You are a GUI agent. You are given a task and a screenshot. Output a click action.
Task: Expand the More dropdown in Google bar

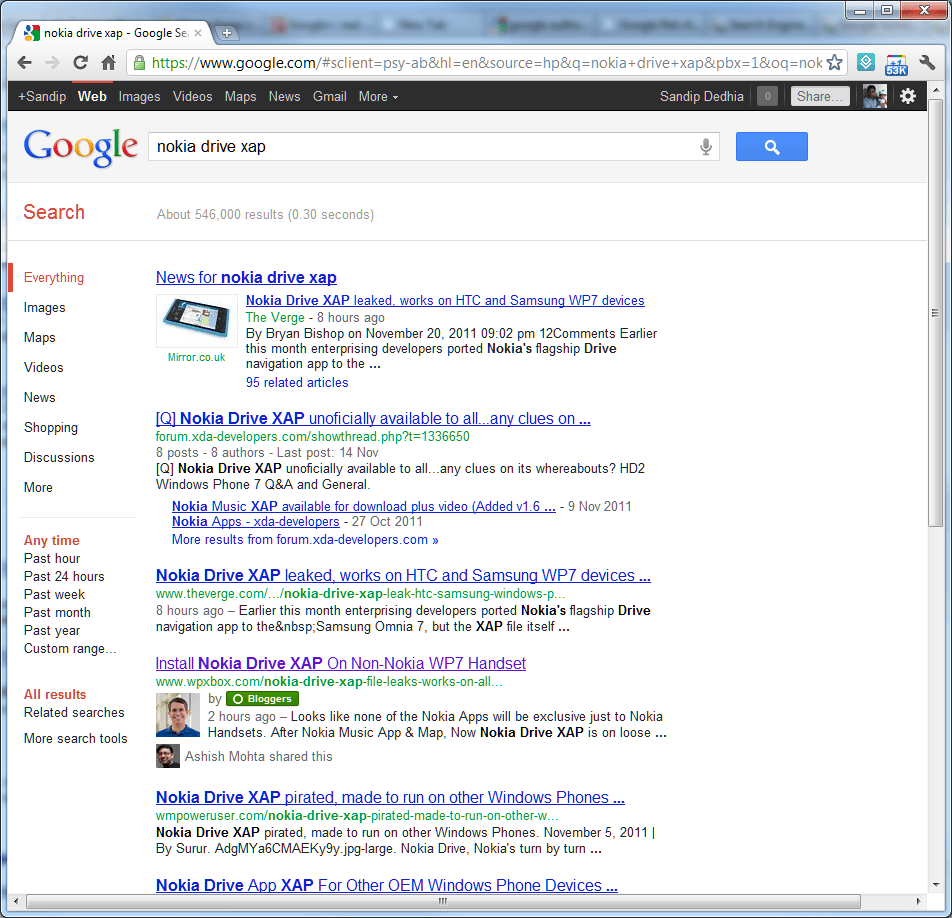click(x=378, y=97)
